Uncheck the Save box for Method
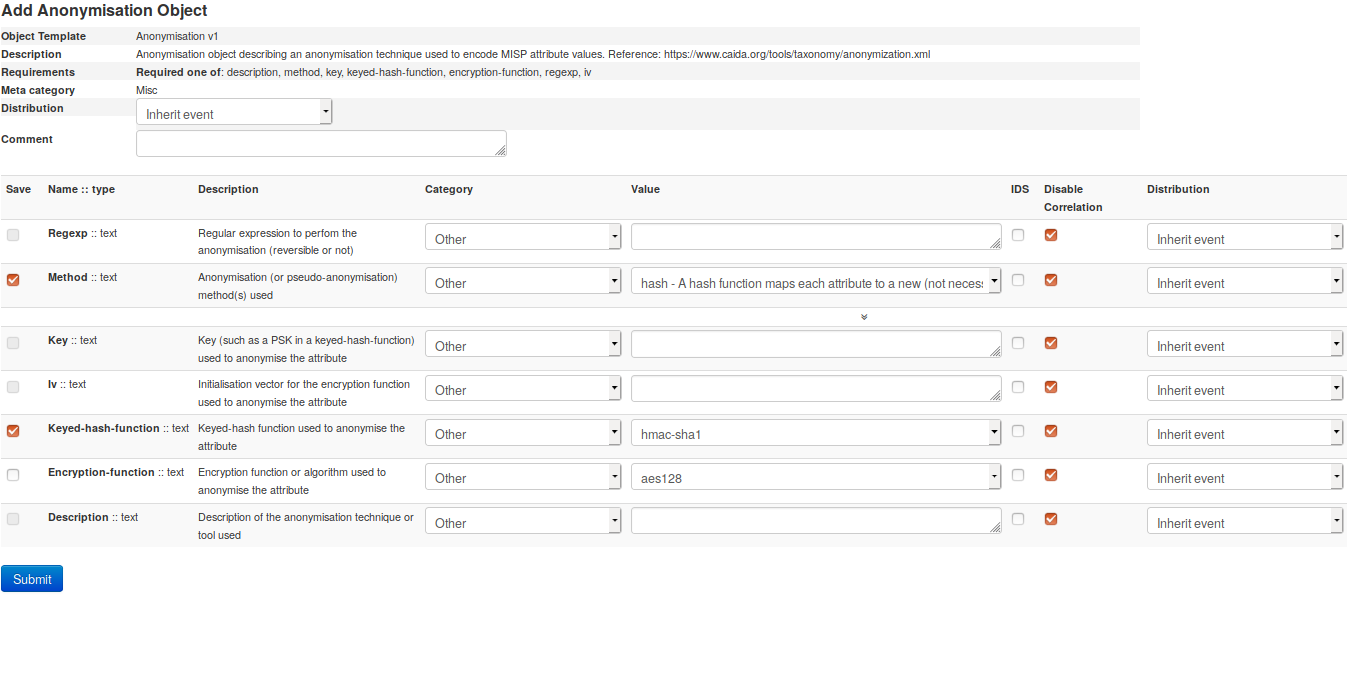 13,280
